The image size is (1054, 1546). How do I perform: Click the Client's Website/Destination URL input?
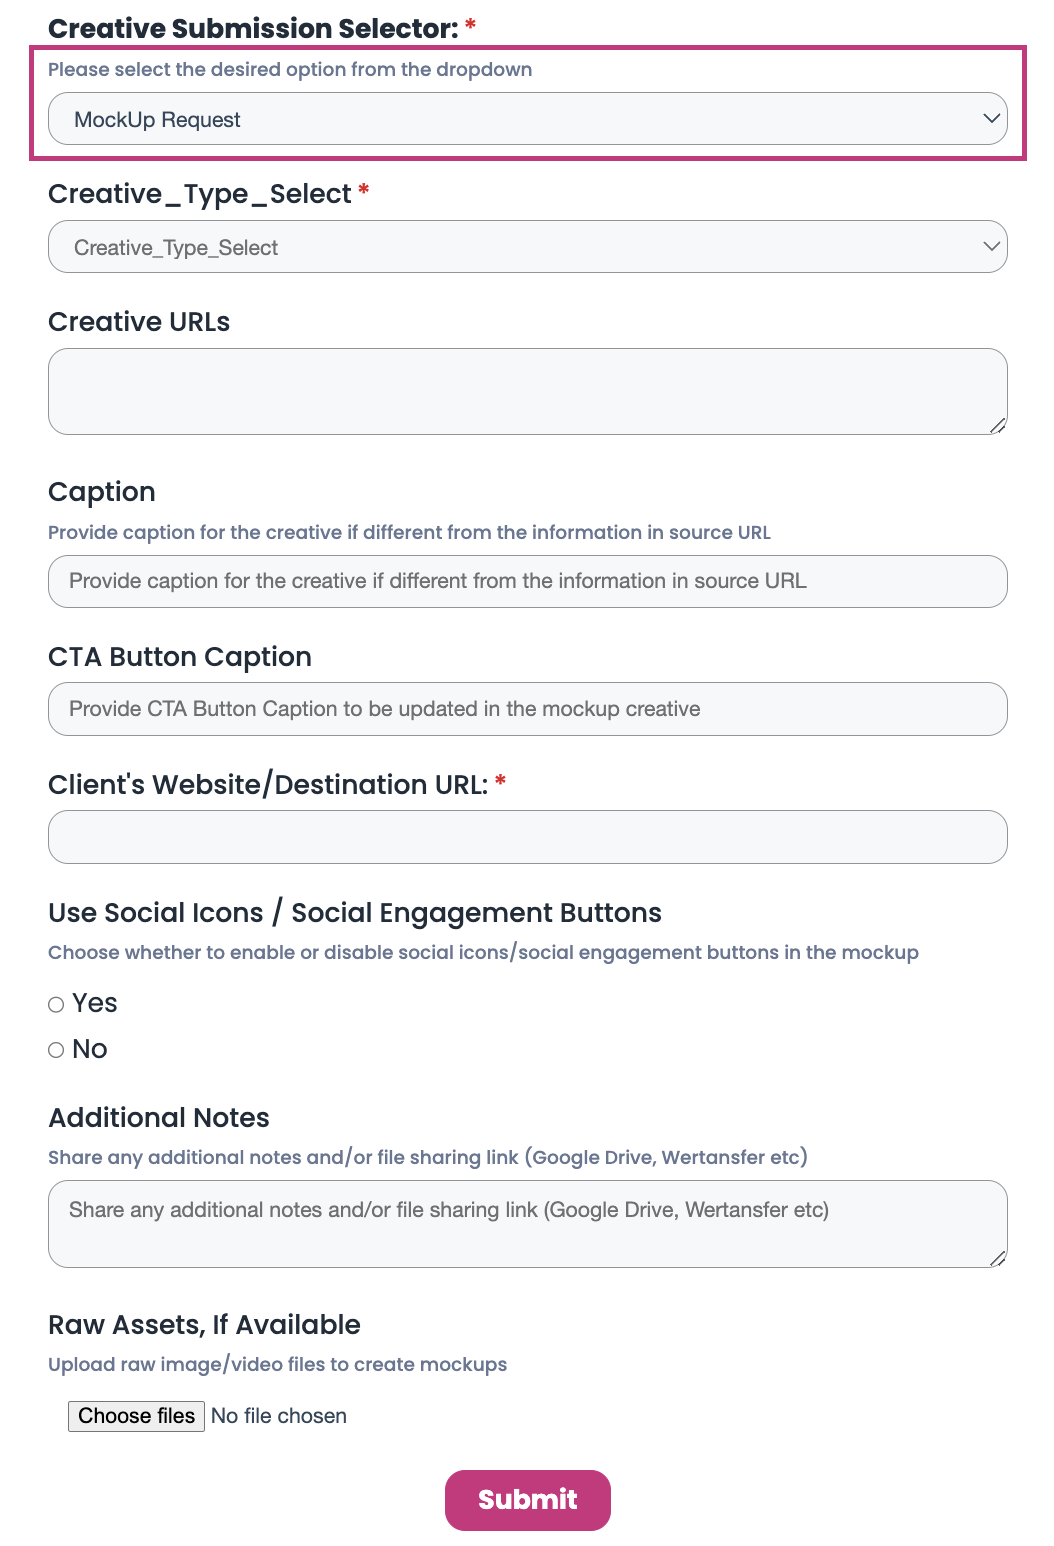click(x=527, y=837)
